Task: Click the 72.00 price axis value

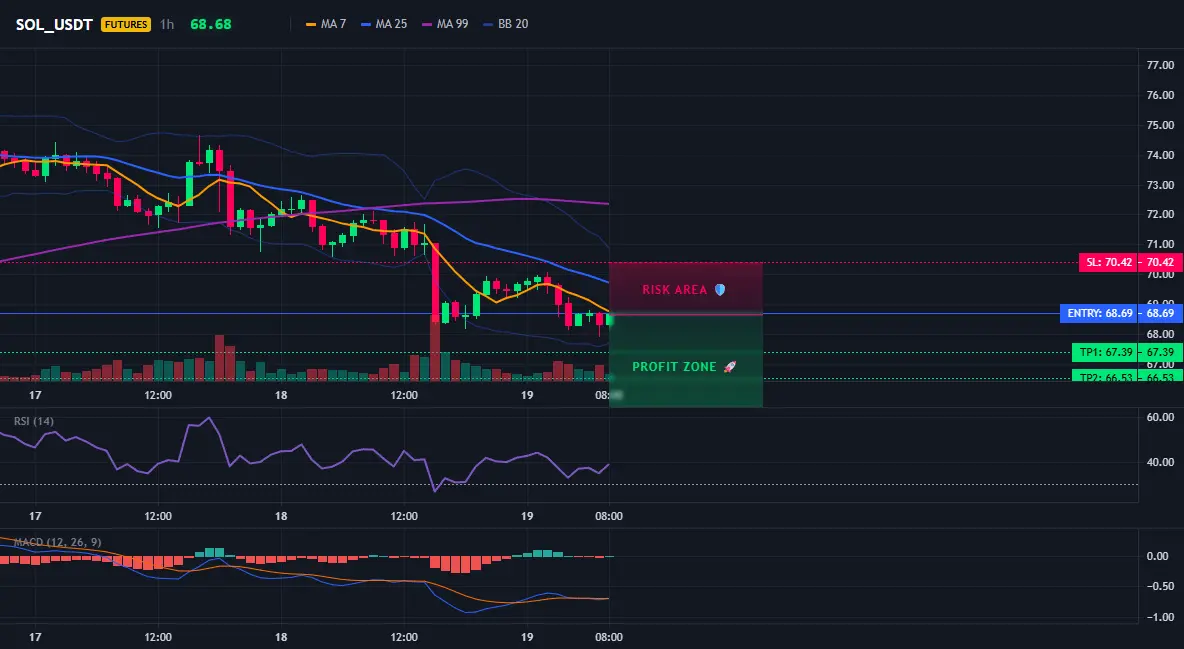Action: coord(1160,215)
